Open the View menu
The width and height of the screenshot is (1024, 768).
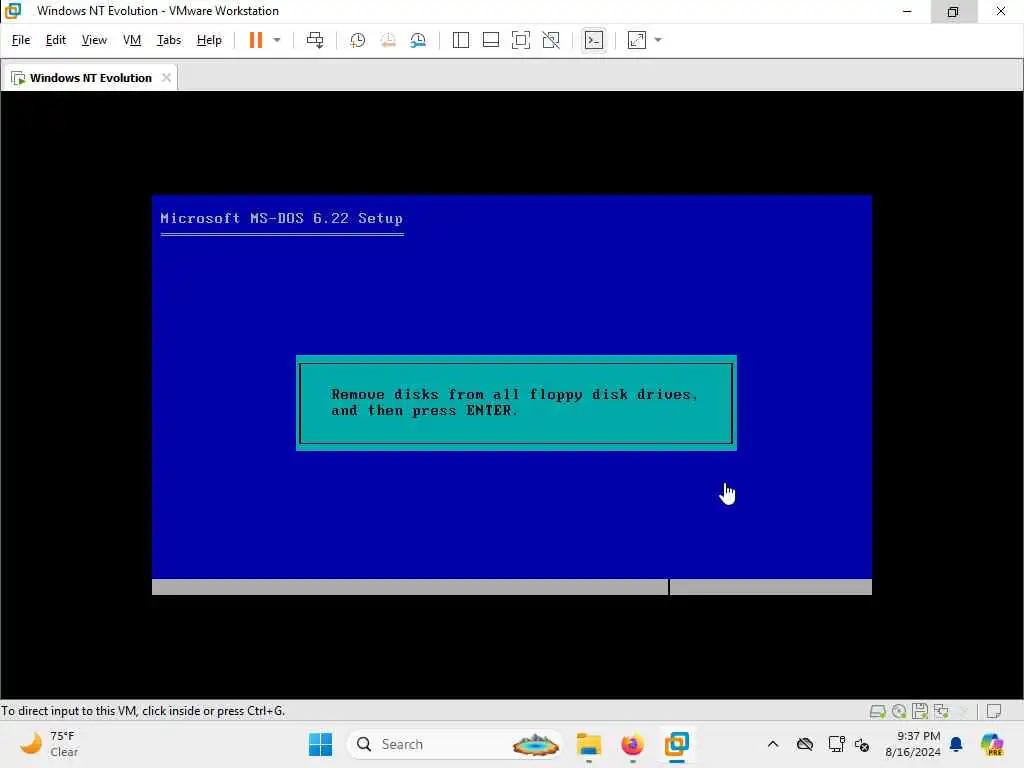pos(94,40)
